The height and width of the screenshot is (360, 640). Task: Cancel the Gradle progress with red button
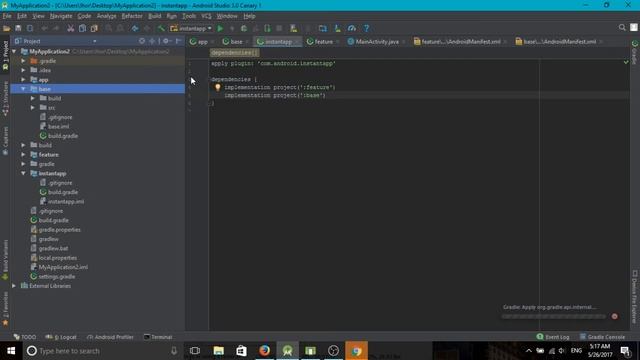tap(615, 316)
